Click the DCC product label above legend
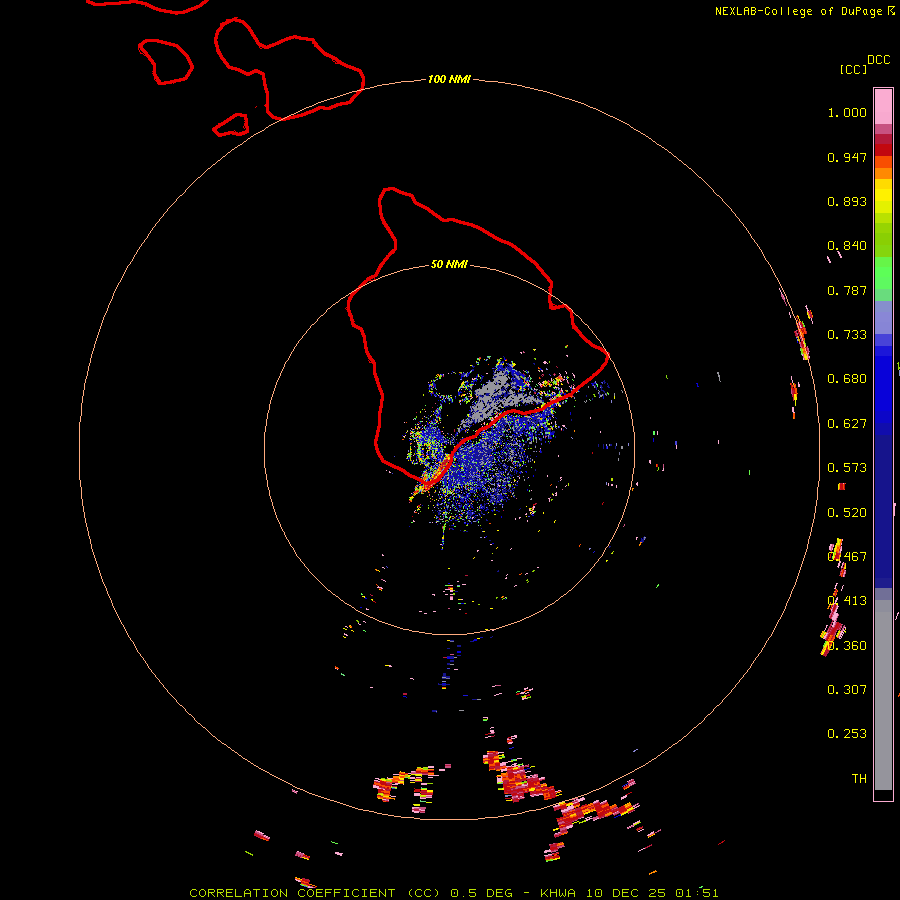 click(x=878, y=60)
